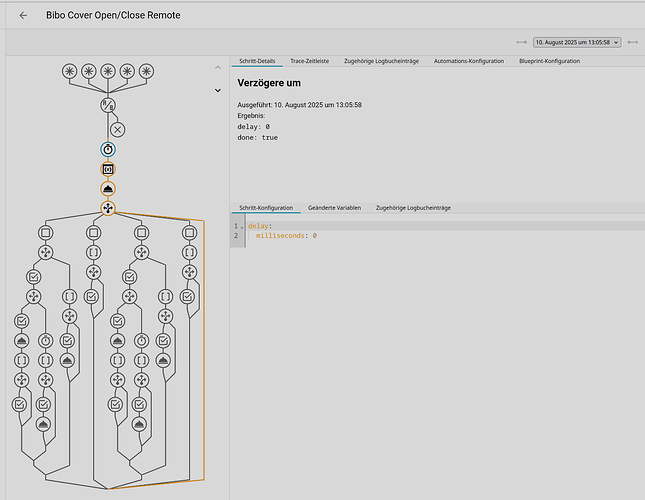
Task: Select the trigger mode node under triggers
Action: click(x=108, y=105)
